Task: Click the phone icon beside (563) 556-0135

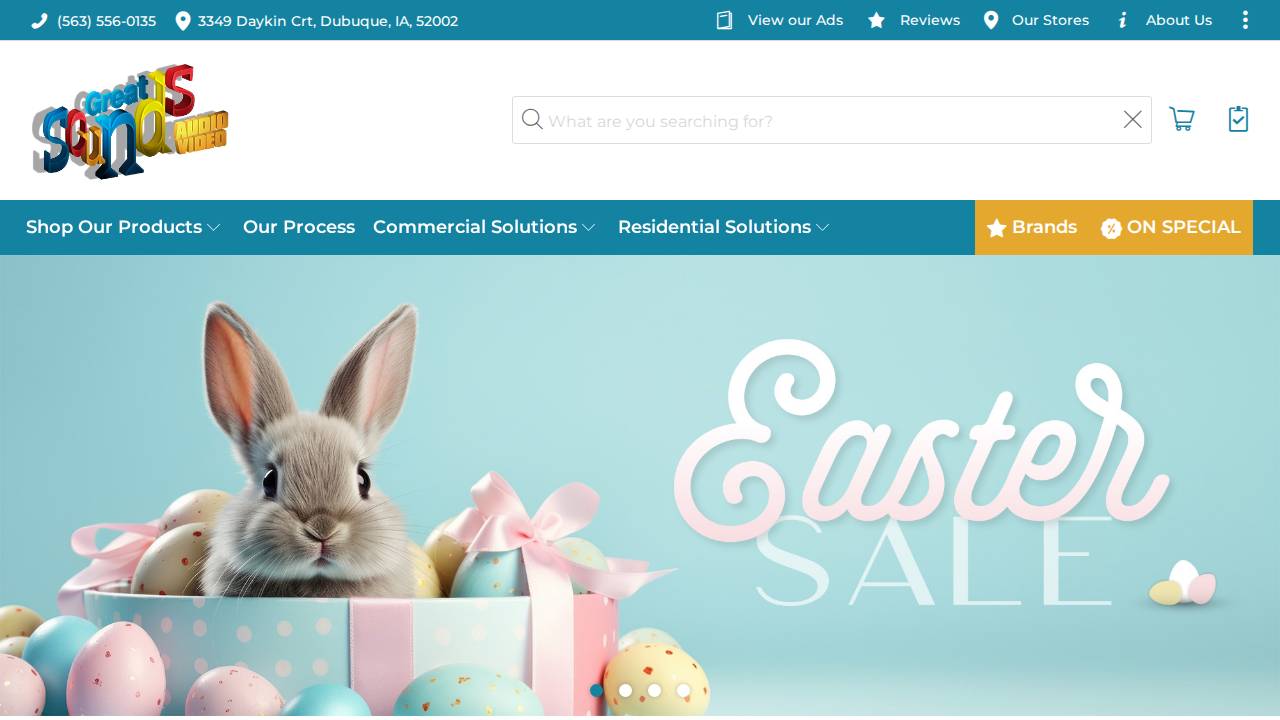Action: [x=39, y=21]
